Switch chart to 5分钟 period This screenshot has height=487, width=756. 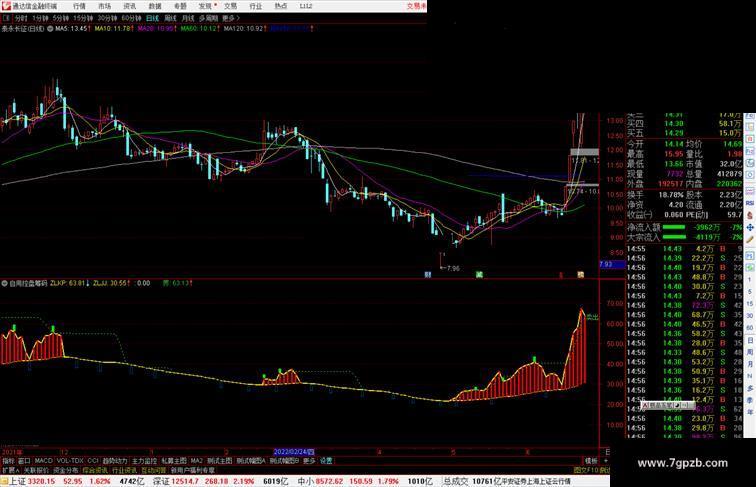(61, 18)
